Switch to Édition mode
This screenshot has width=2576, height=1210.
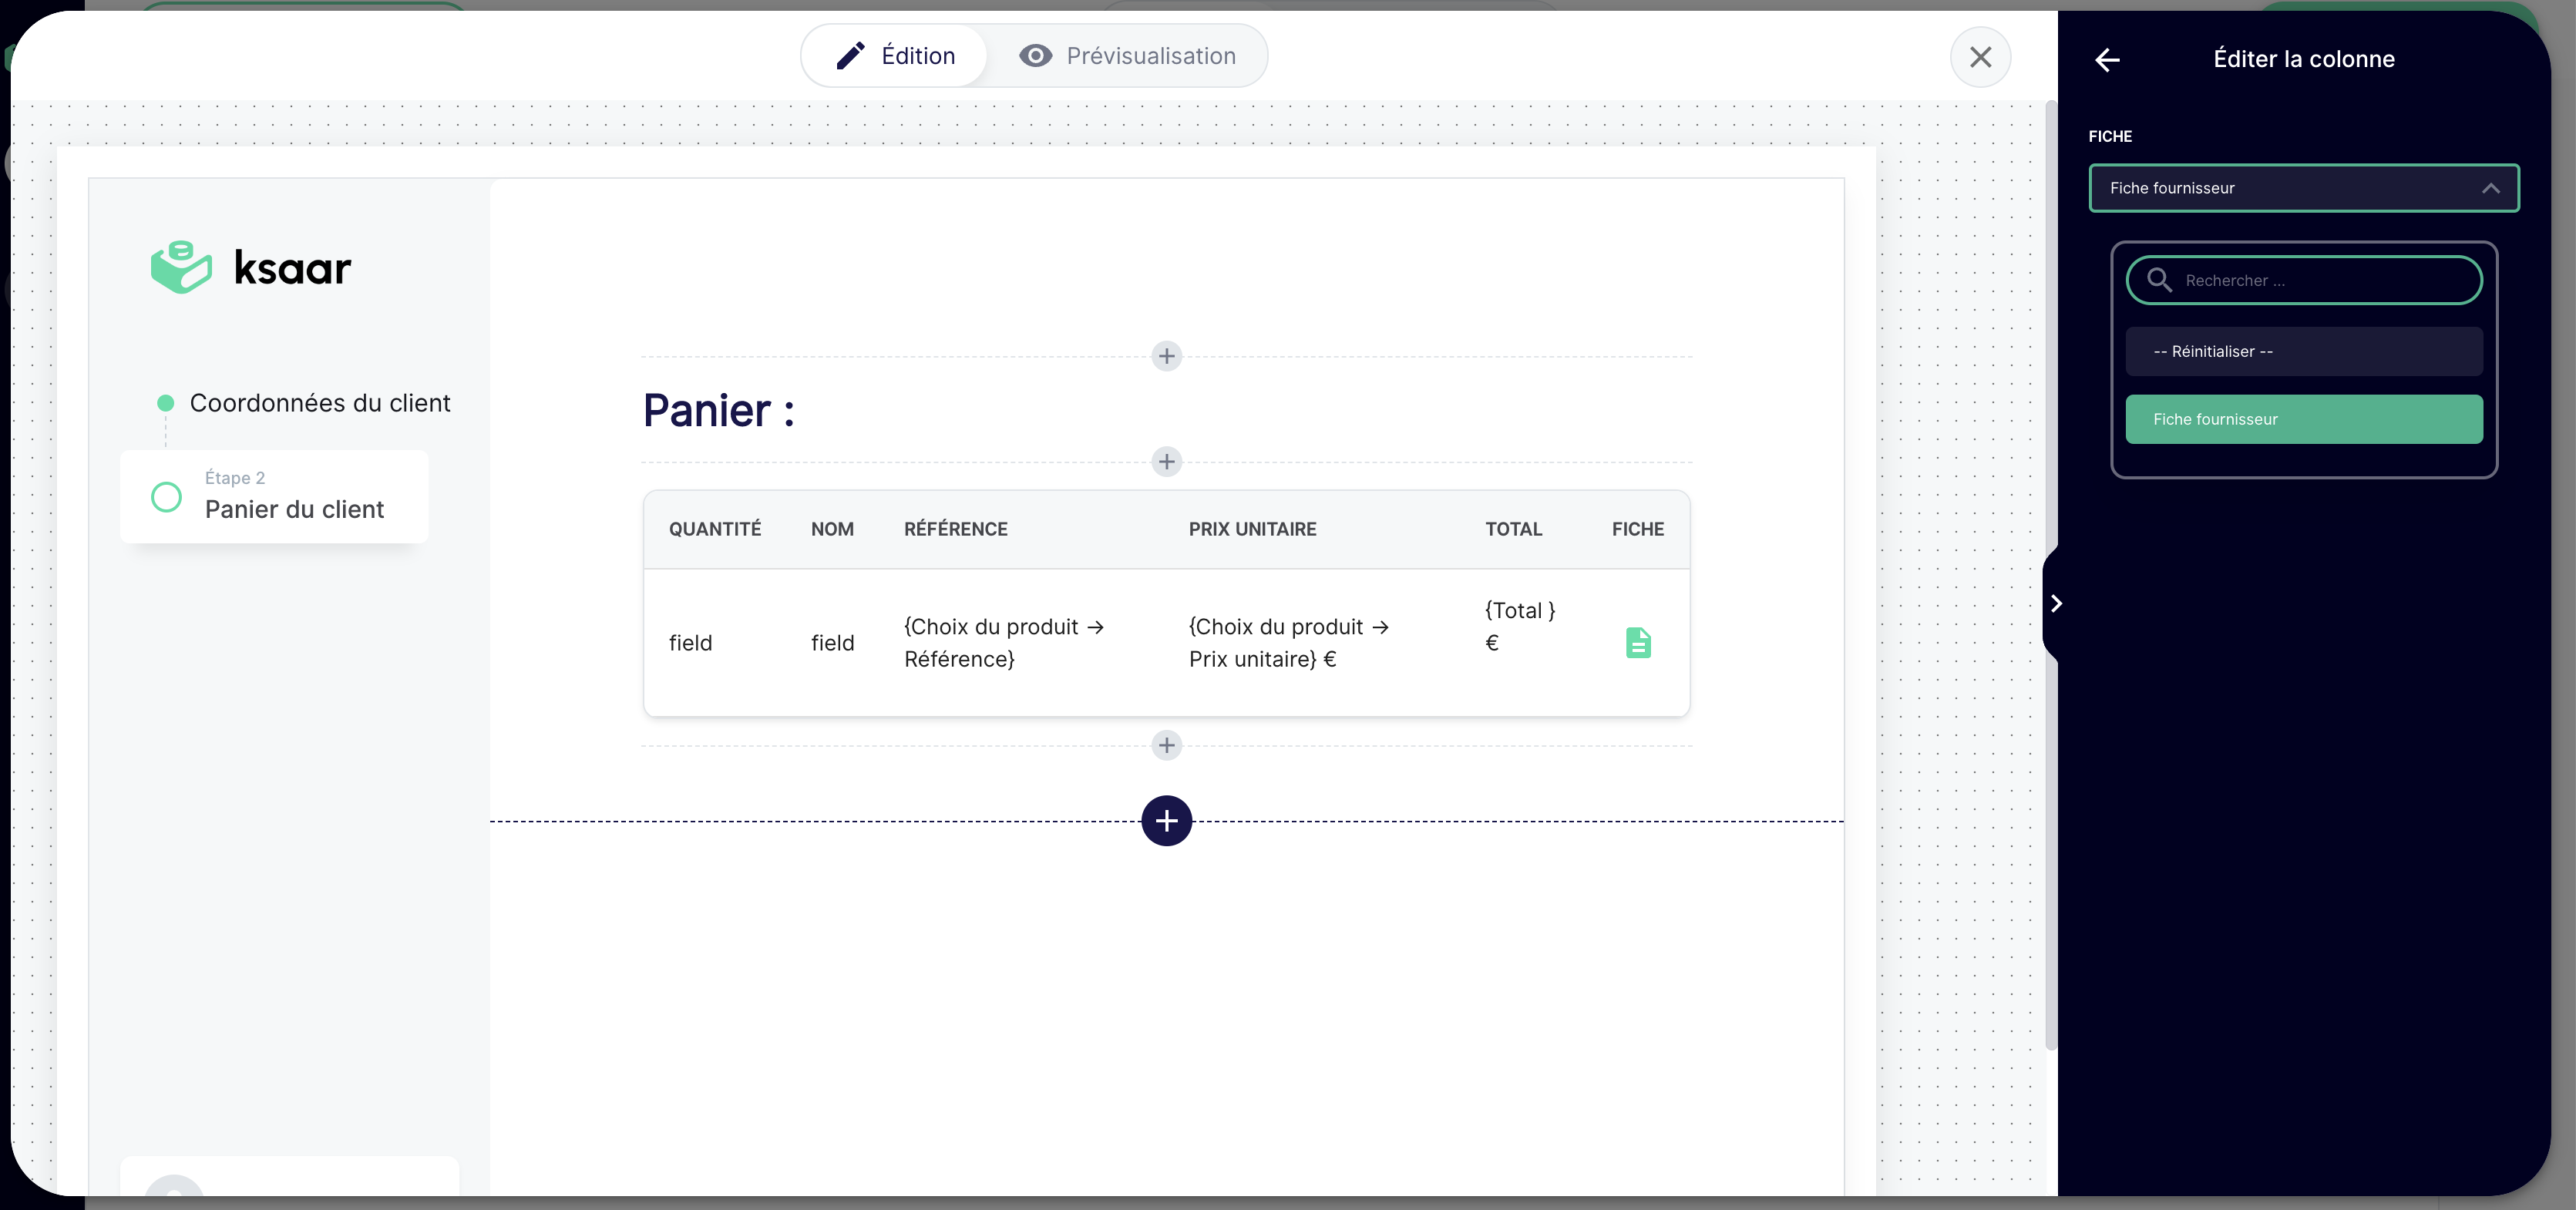(895, 56)
